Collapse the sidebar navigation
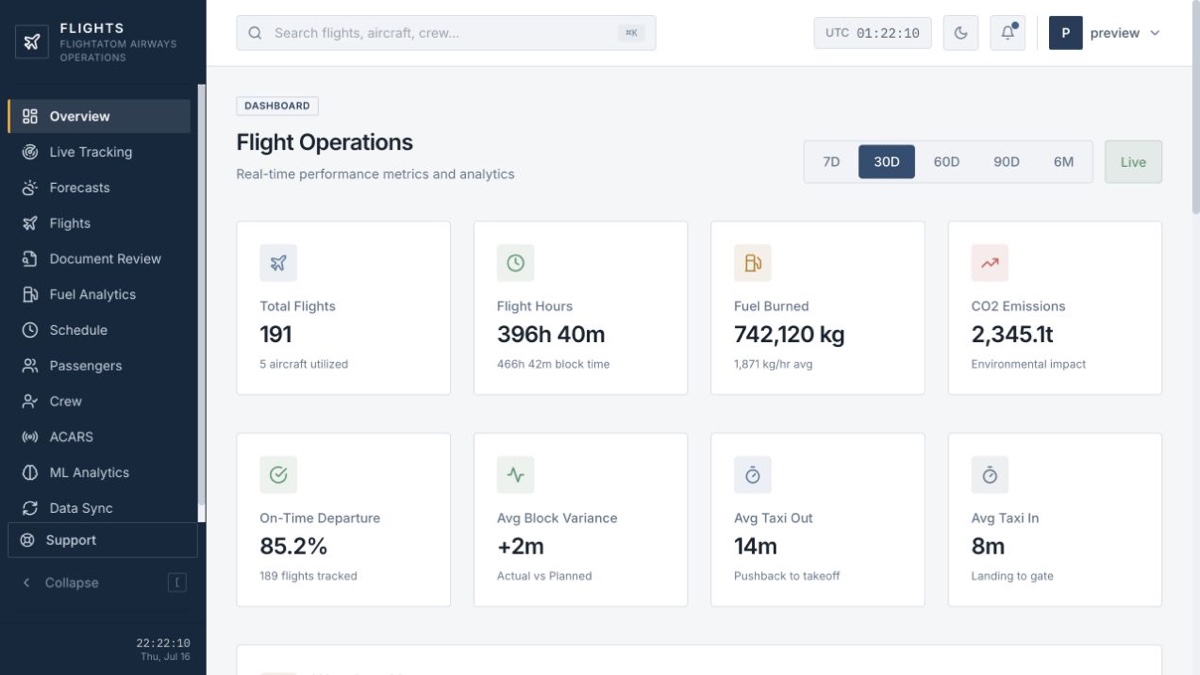 point(72,583)
